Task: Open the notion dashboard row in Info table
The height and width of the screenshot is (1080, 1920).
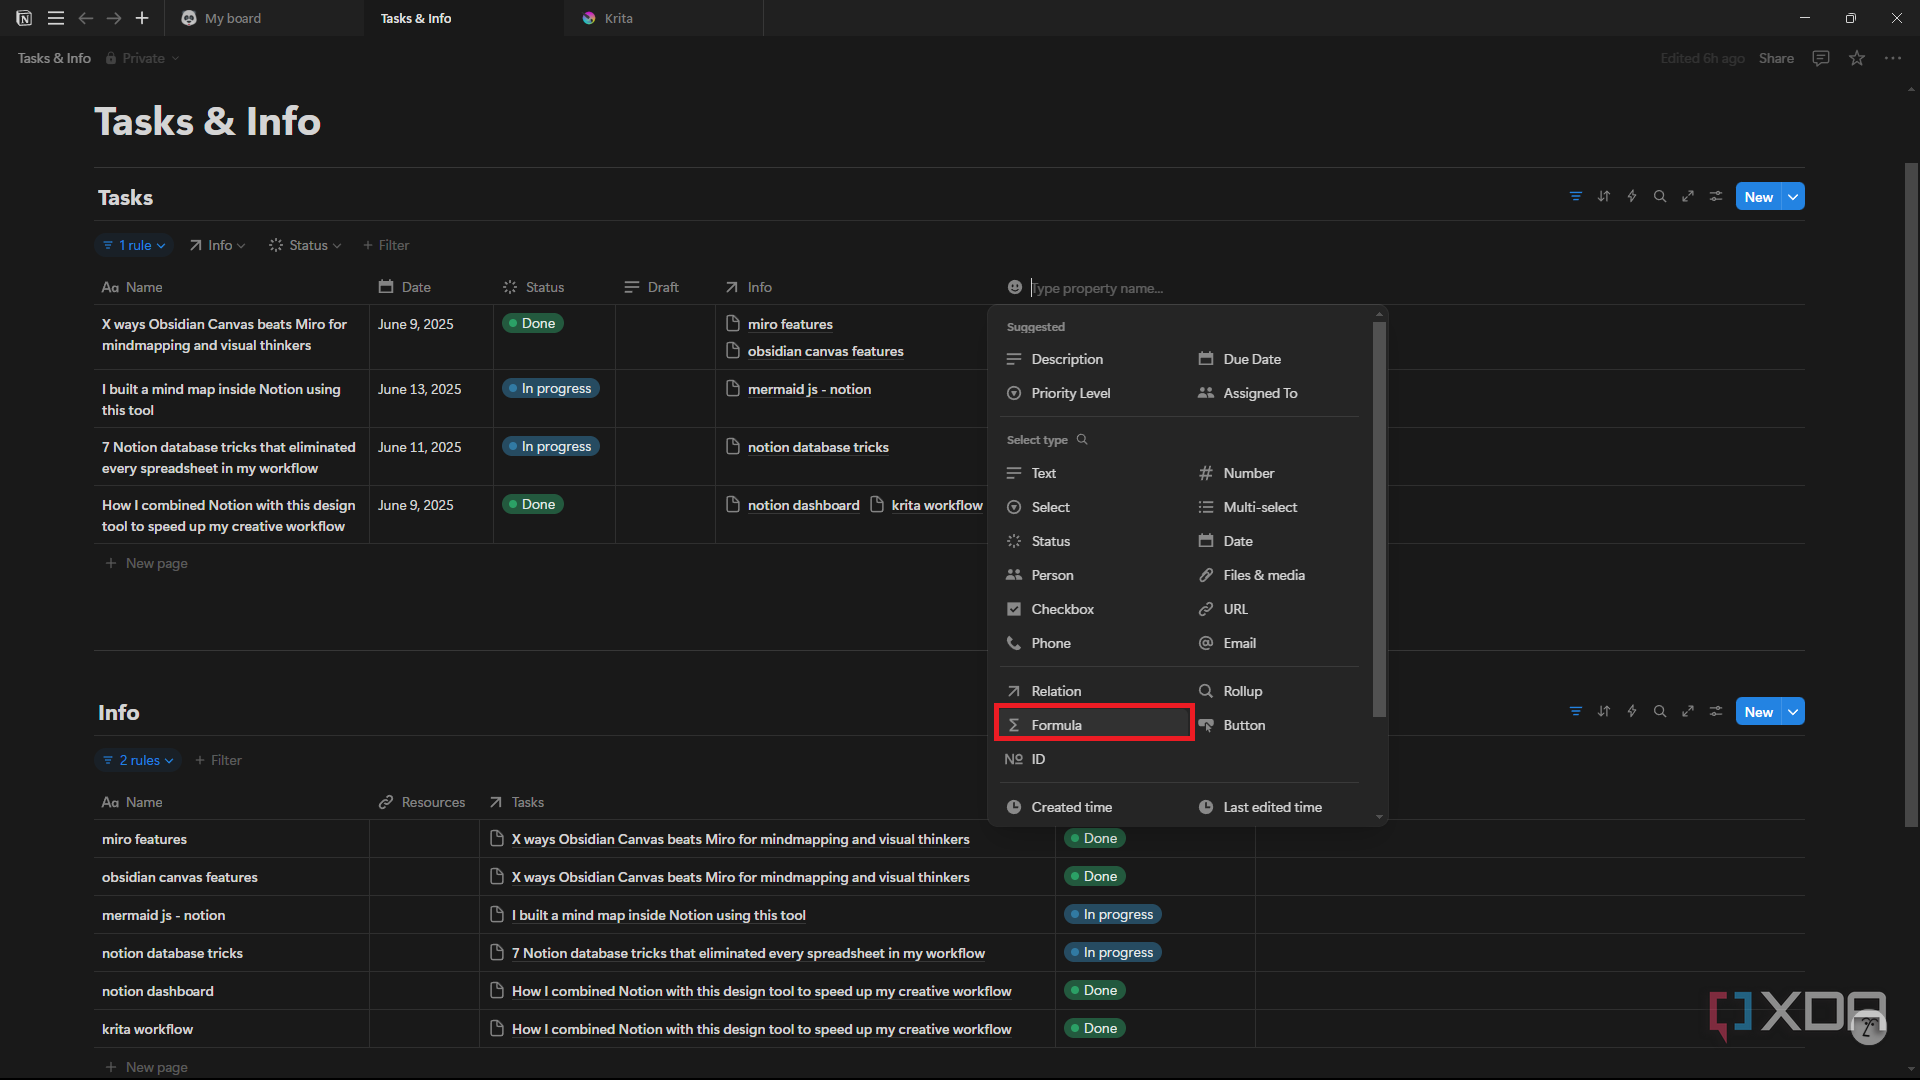Action: [x=158, y=991]
